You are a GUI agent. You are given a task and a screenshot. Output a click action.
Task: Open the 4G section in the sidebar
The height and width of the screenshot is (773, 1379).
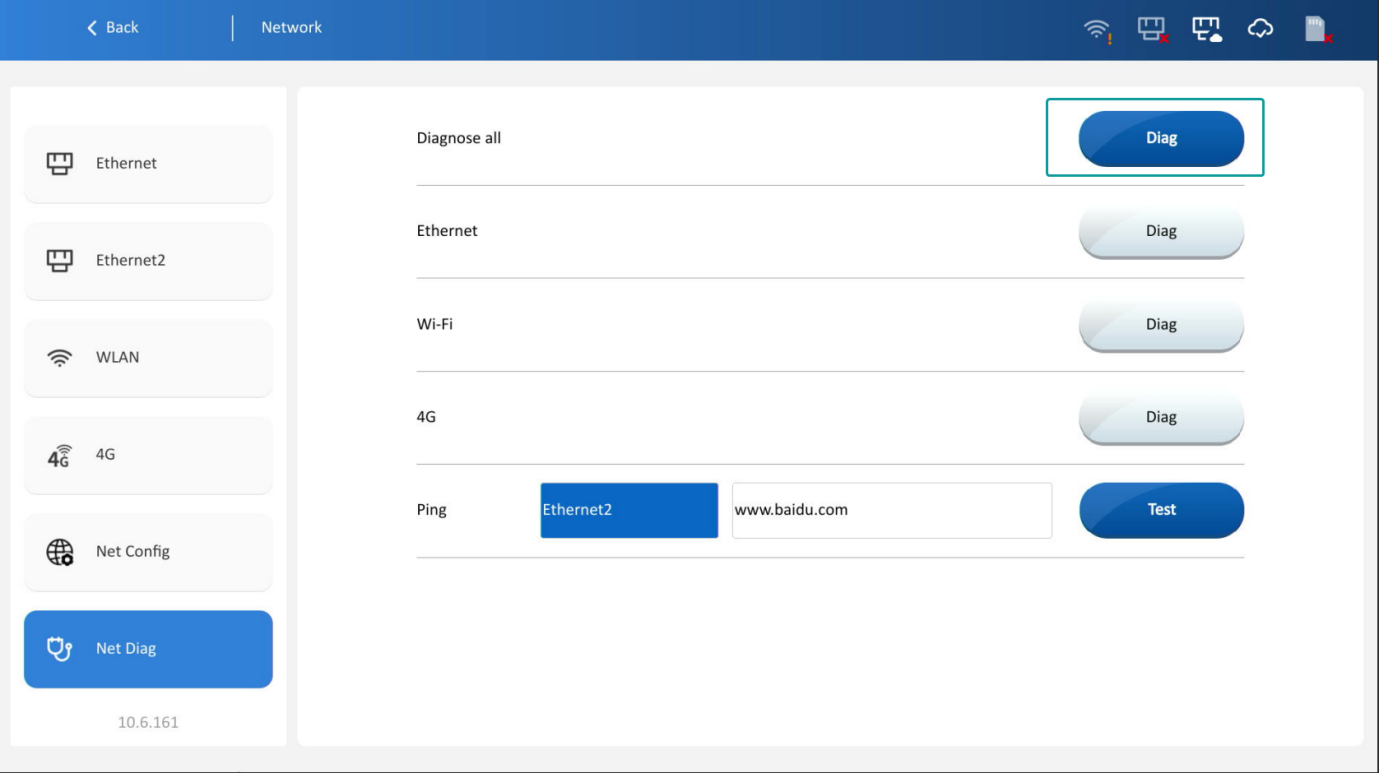pos(148,454)
